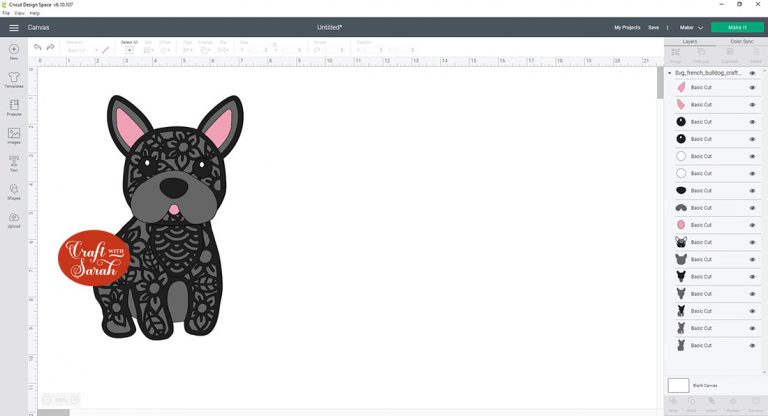
Task: Click the Undo arrow icon
Action: click(x=38, y=47)
